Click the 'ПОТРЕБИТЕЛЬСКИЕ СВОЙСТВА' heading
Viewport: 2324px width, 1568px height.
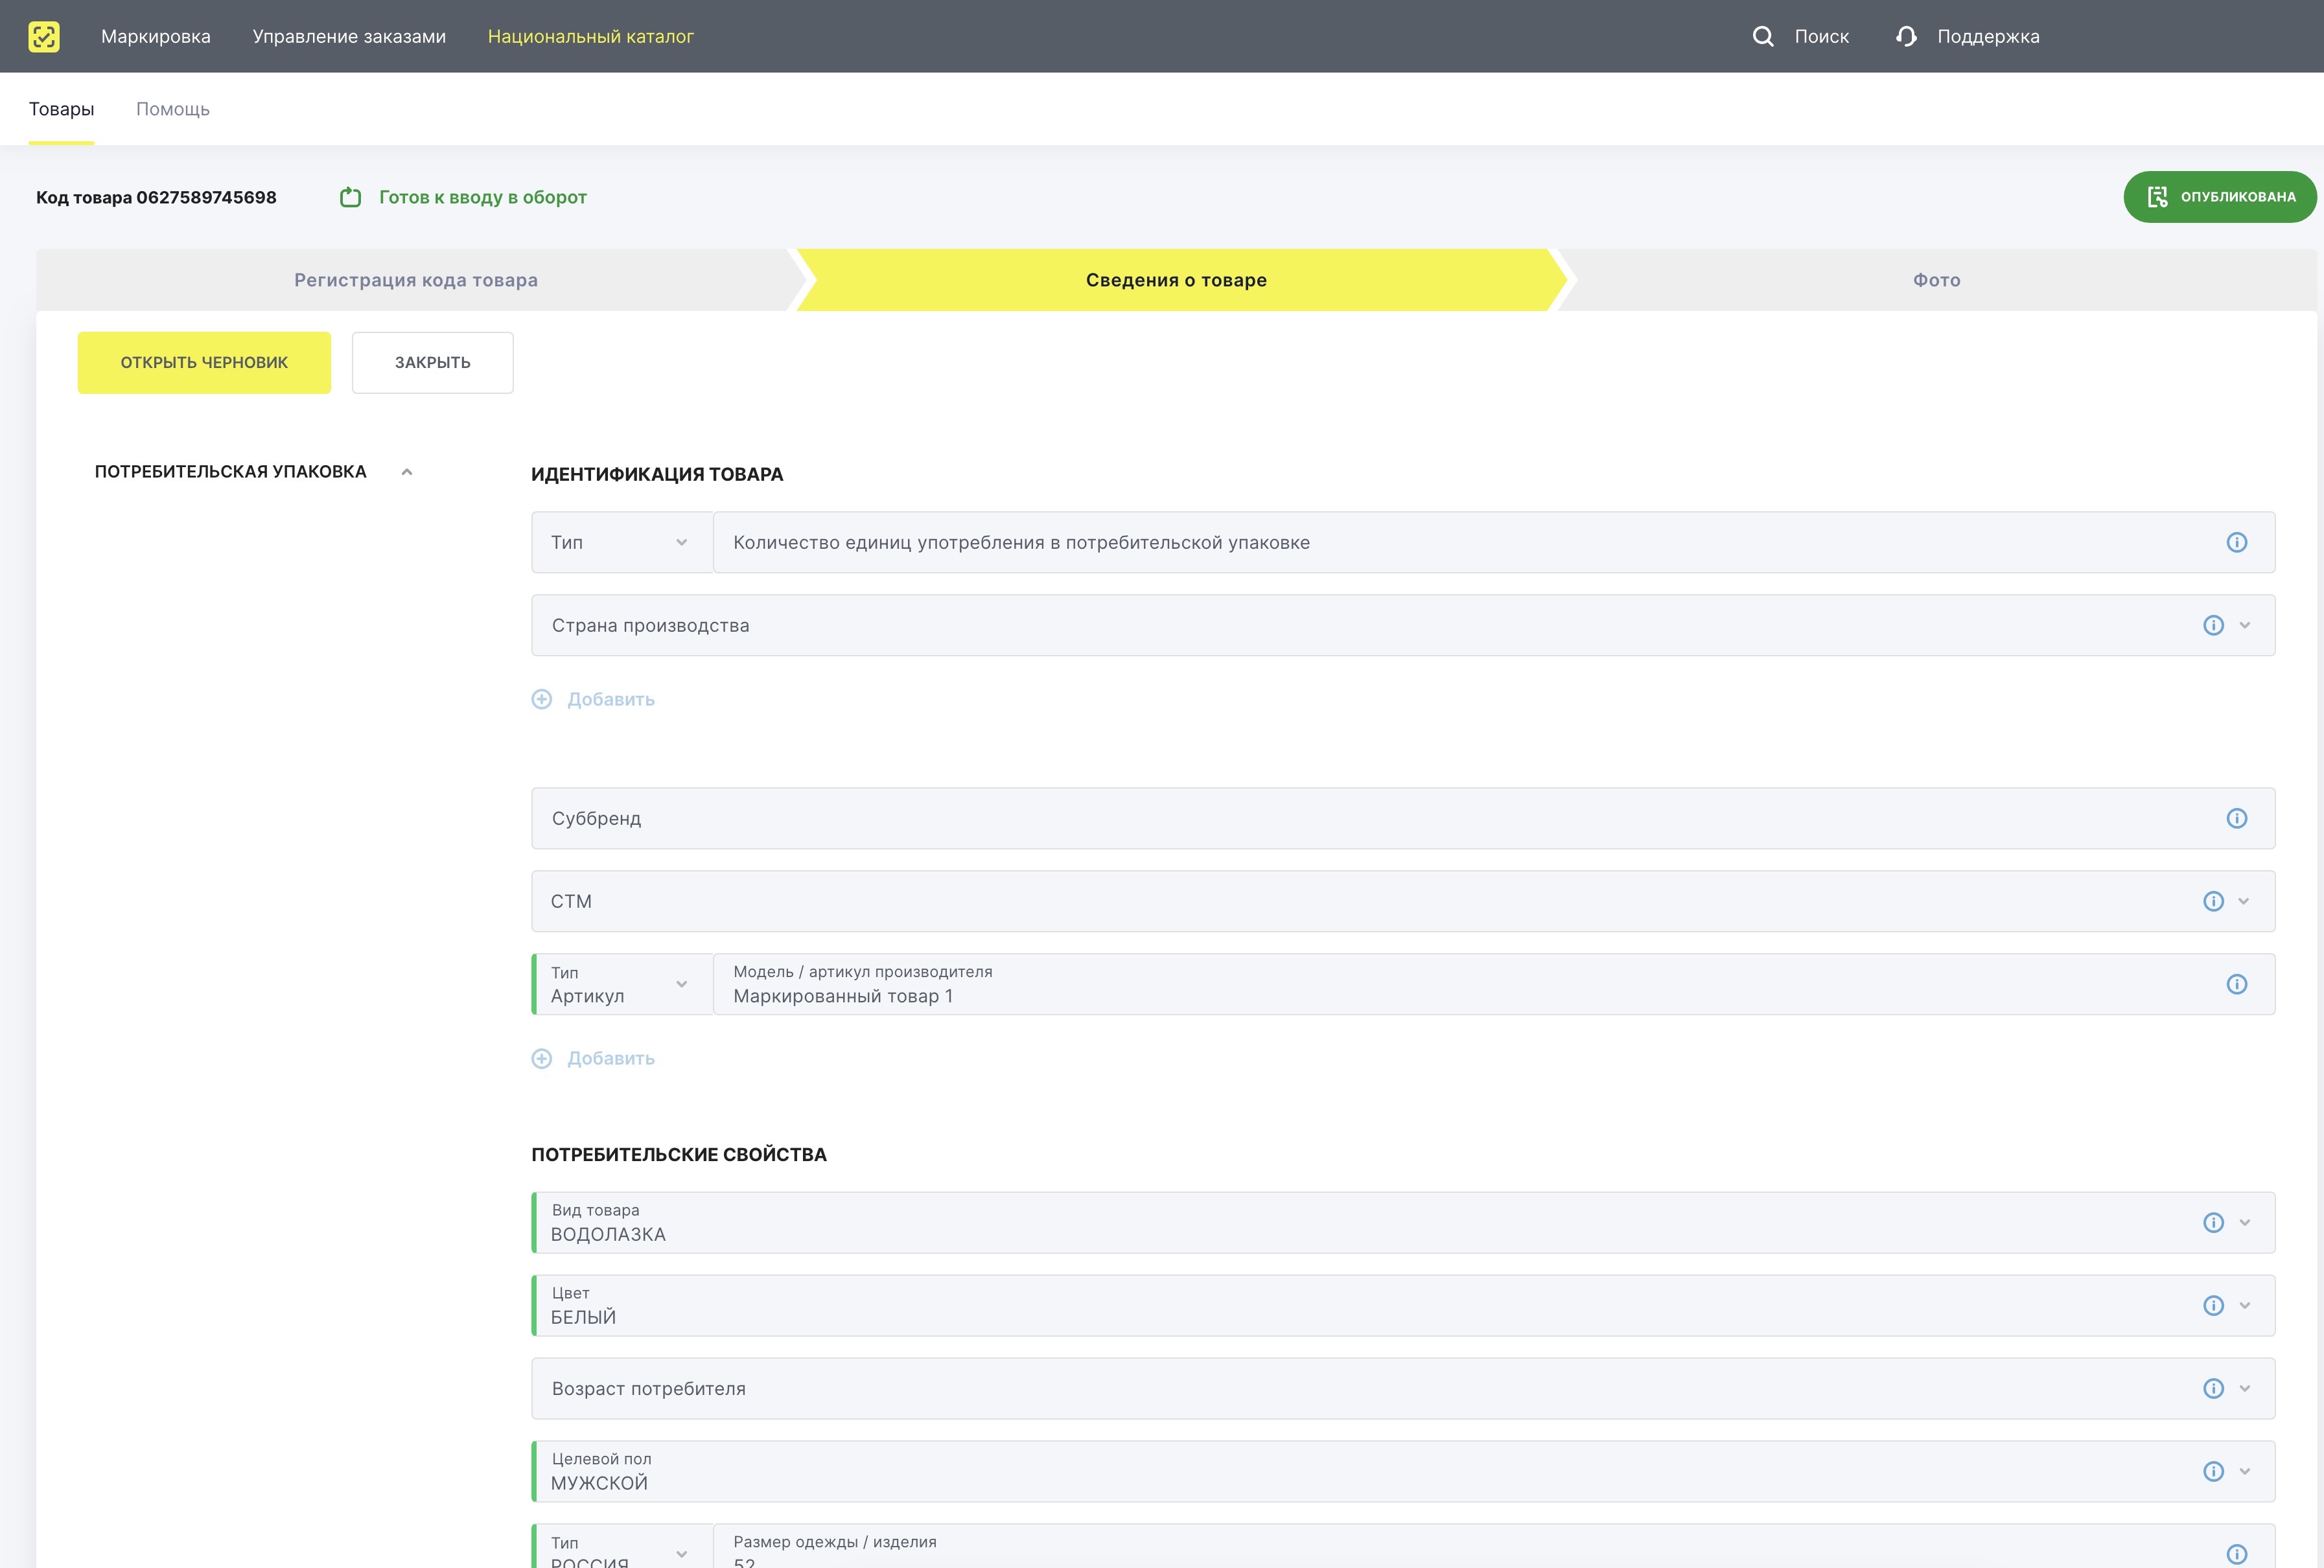679,1154
